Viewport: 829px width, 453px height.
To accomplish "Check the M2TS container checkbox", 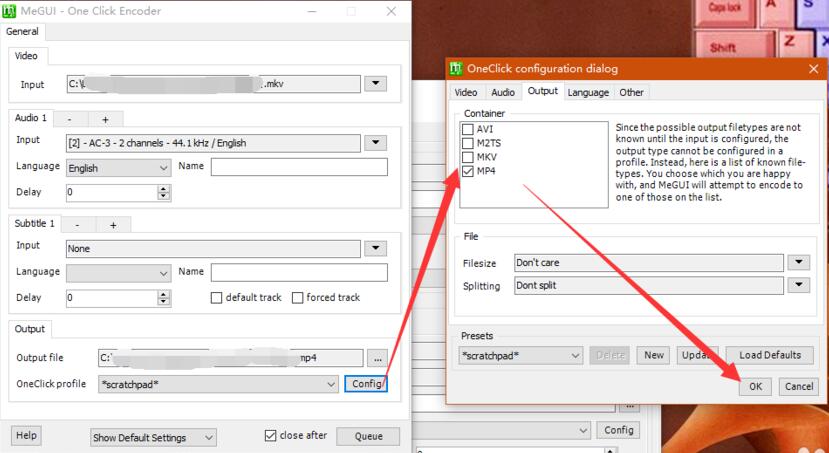I will tap(467, 143).
